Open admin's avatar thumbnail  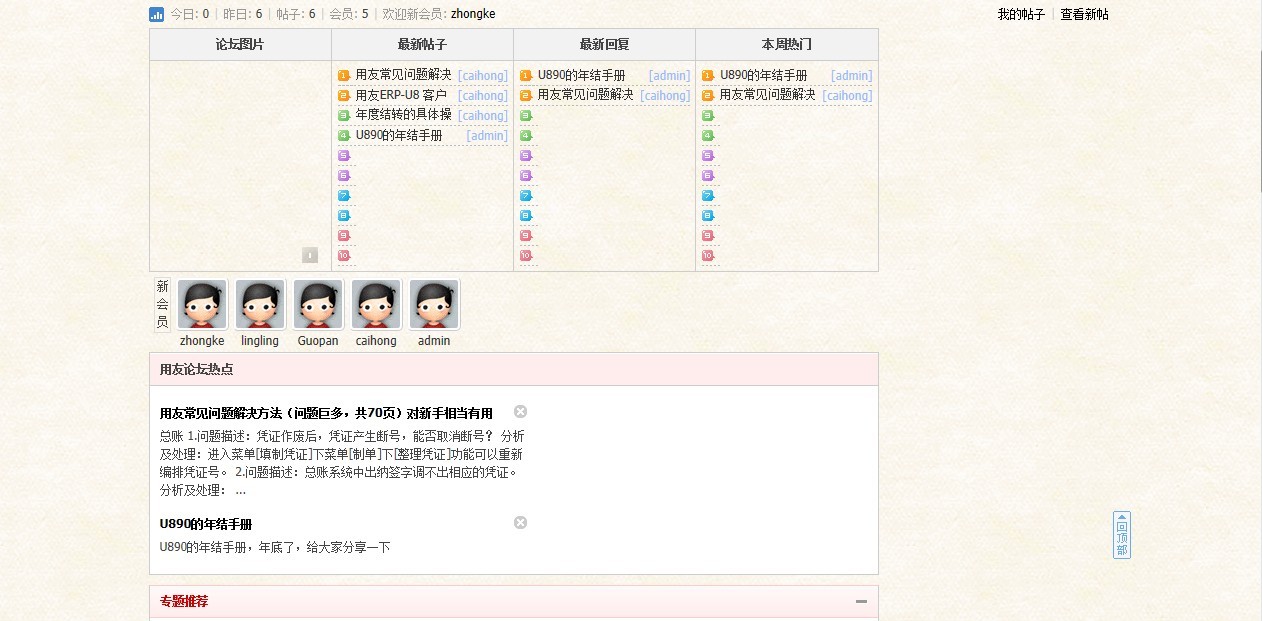click(x=434, y=303)
